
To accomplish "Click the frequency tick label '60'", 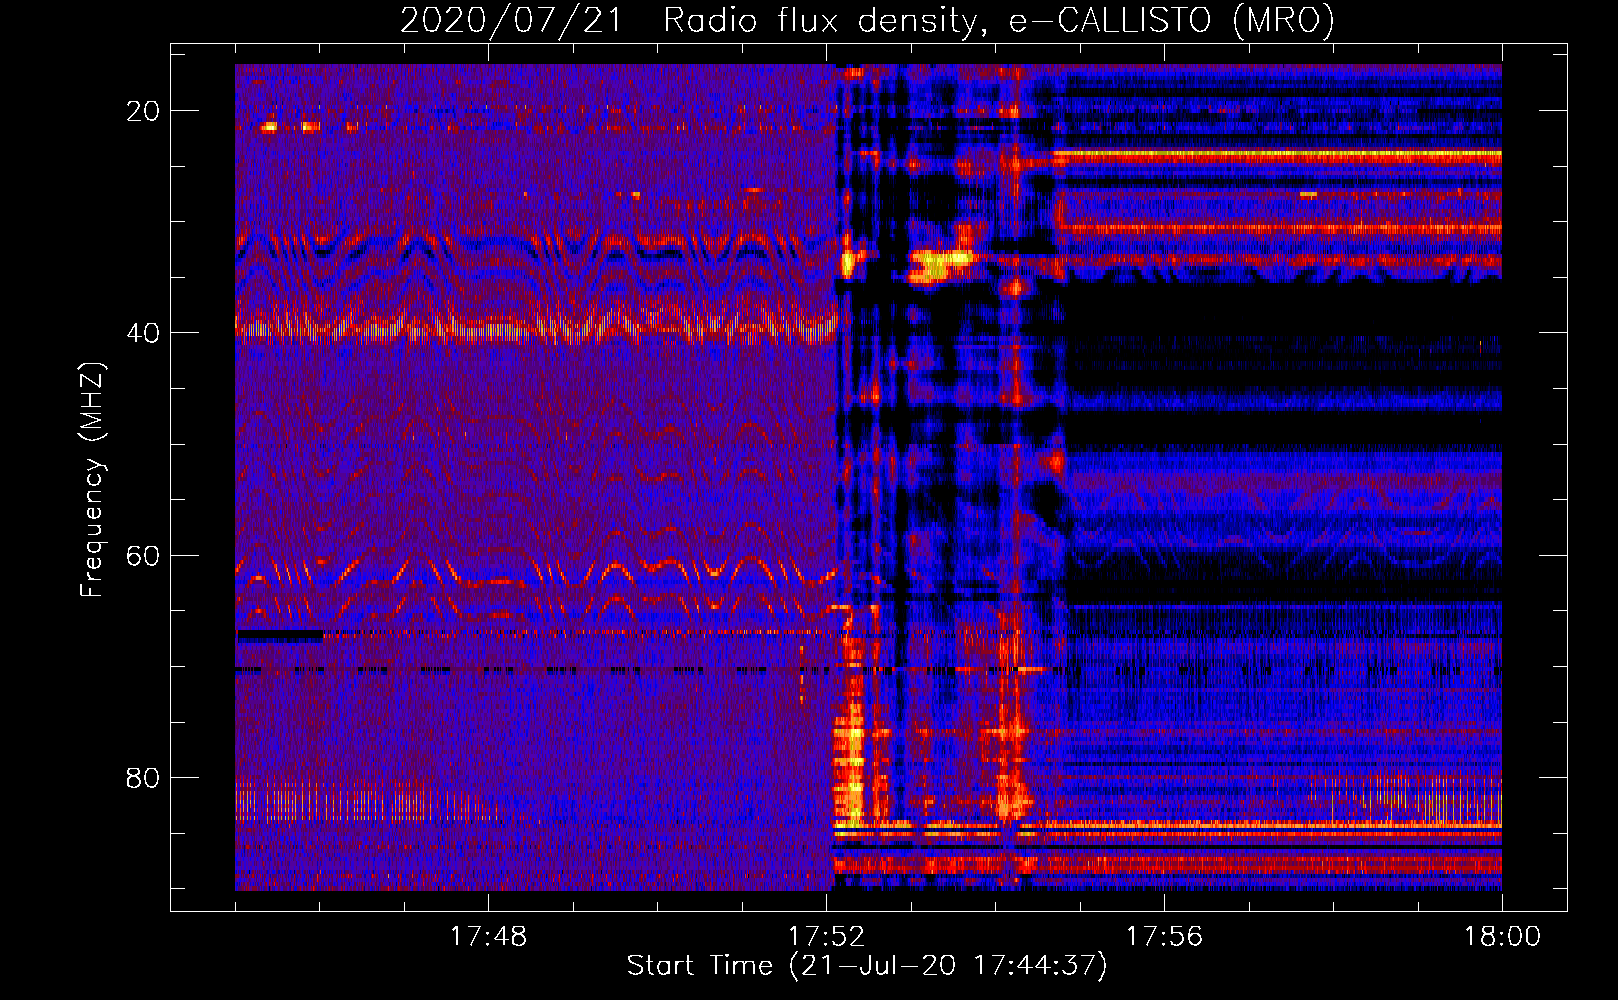I will click(x=143, y=555).
